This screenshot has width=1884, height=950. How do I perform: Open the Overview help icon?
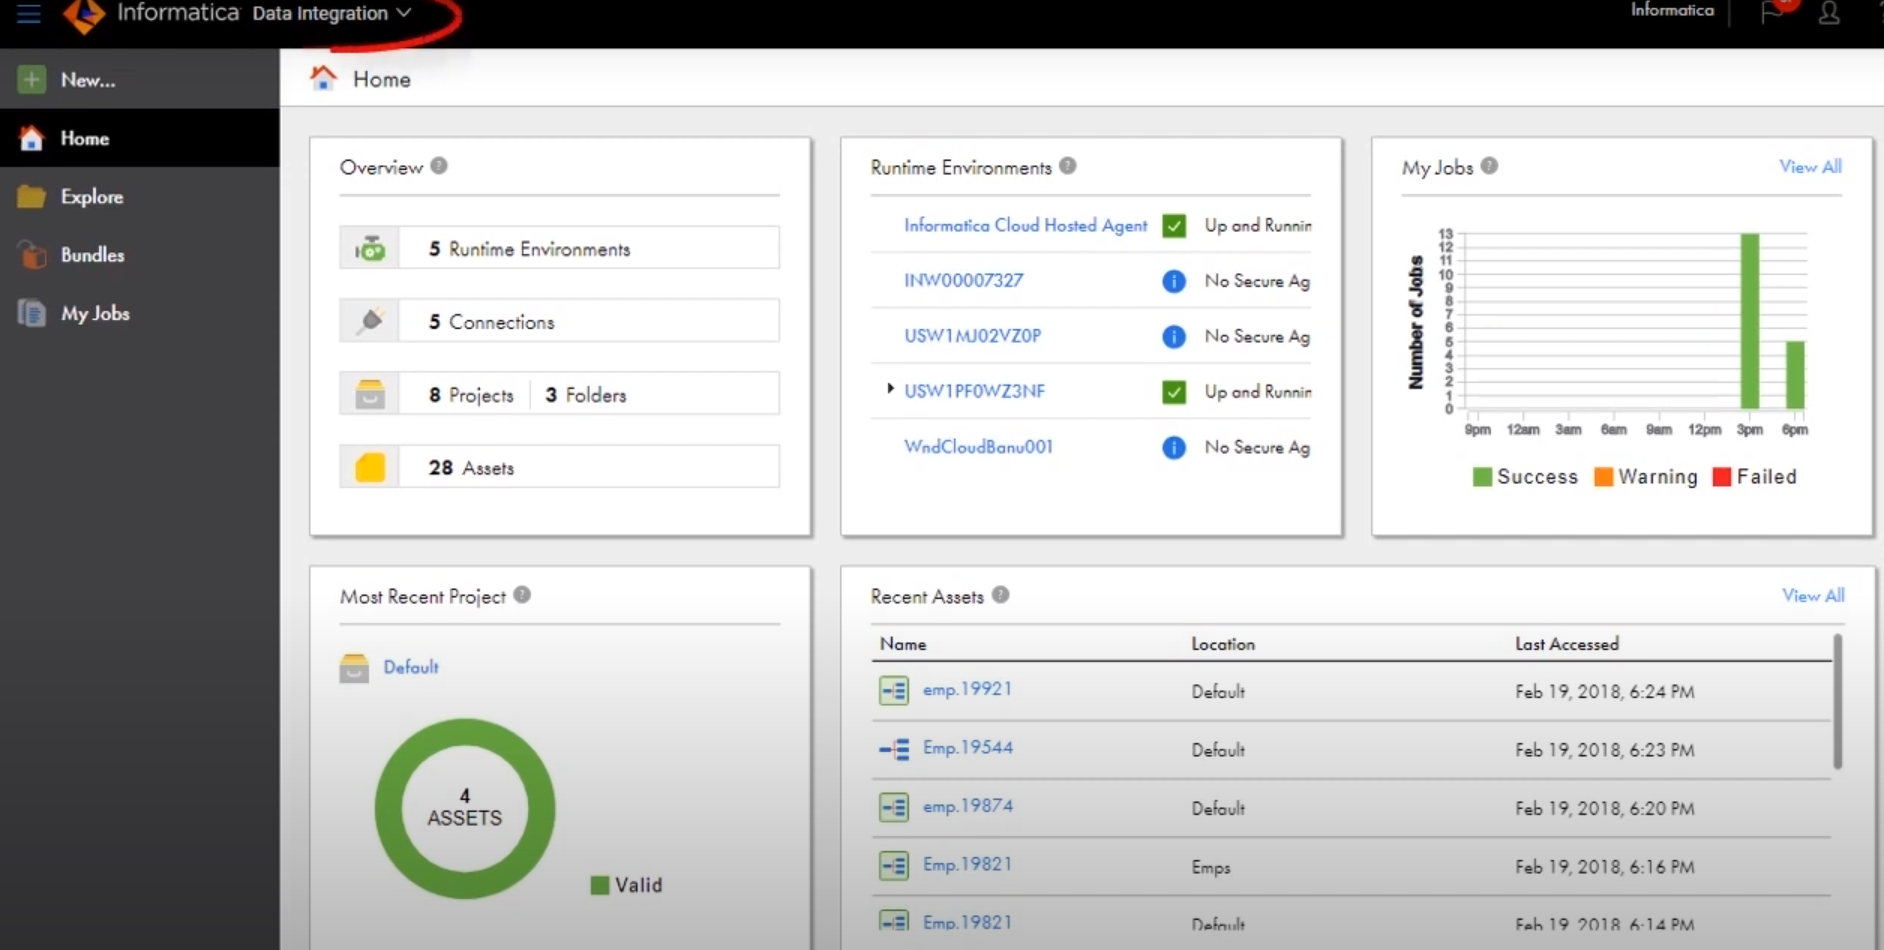pyautogui.click(x=440, y=166)
